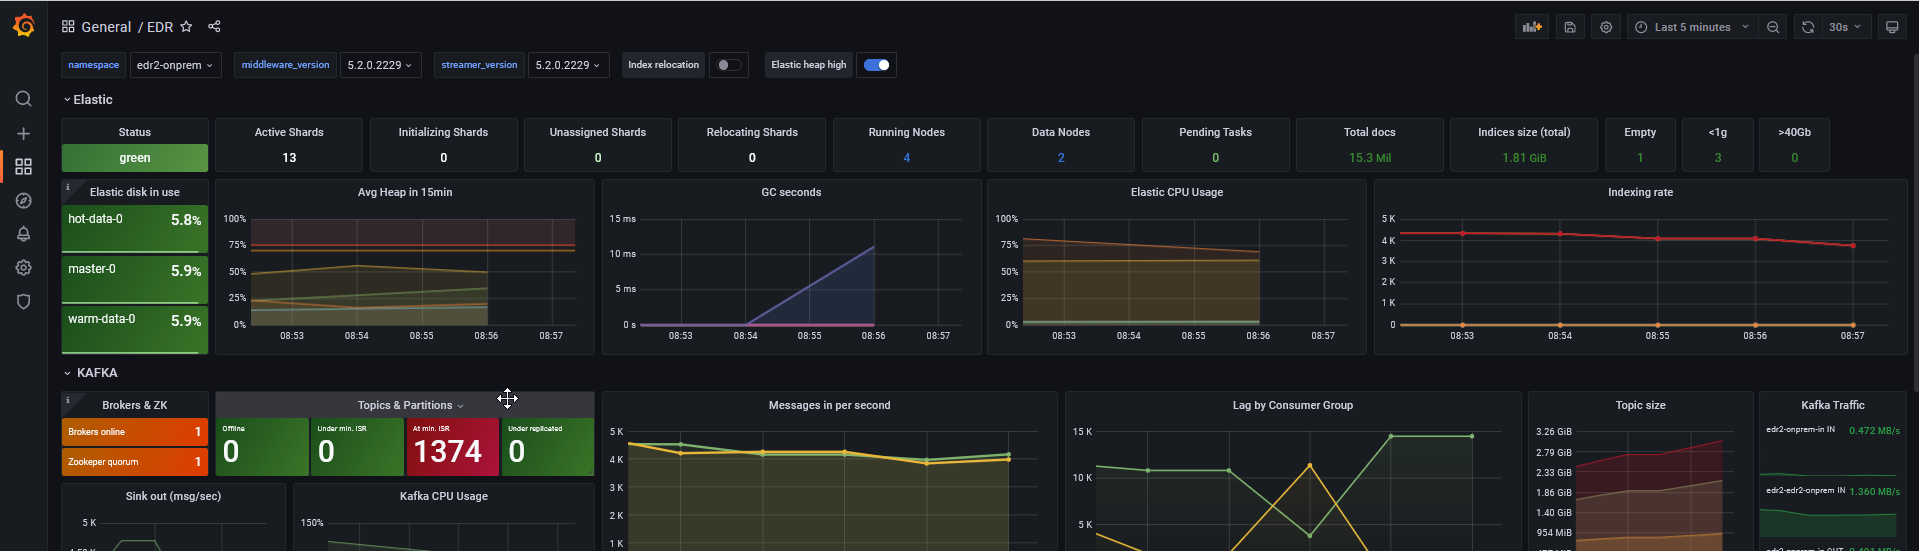Share the dashboard using share icon
1919x551 pixels.
pyautogui.click(x=214, y=27)
